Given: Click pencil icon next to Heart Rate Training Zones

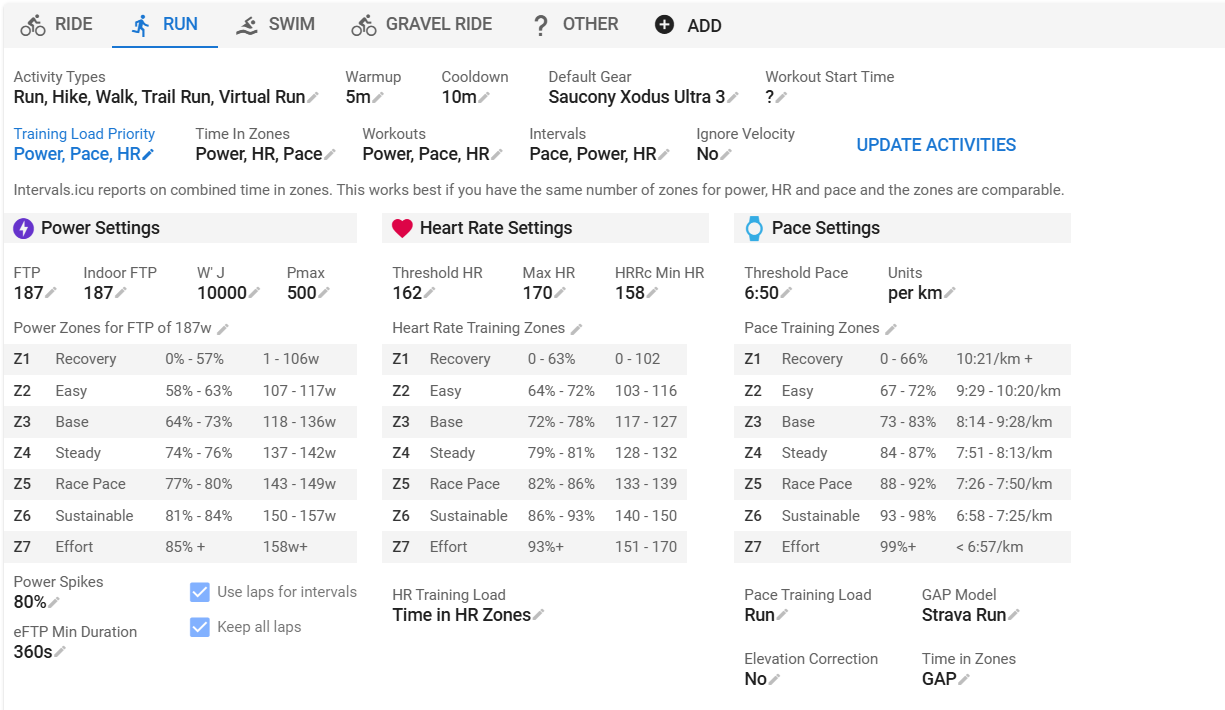Looking at the screenshot, I should coord(576,329).
